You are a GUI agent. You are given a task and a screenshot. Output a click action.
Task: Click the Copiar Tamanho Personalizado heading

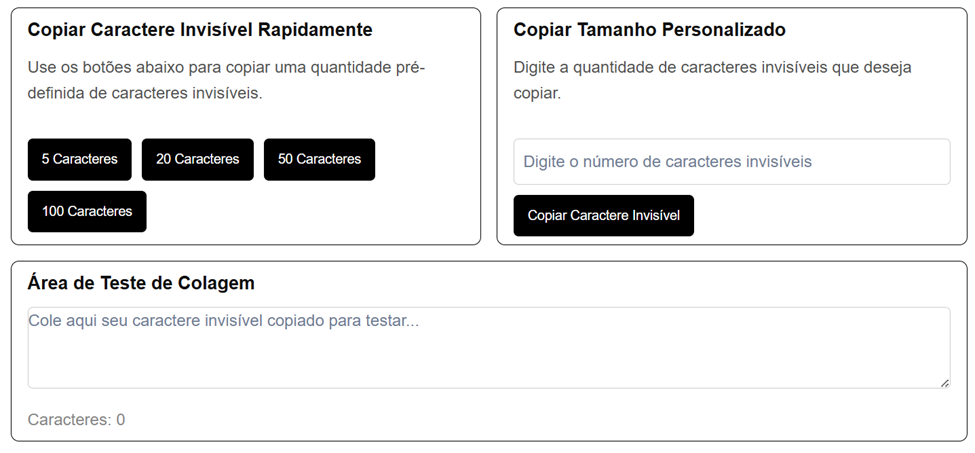click(x=649, y=30)
